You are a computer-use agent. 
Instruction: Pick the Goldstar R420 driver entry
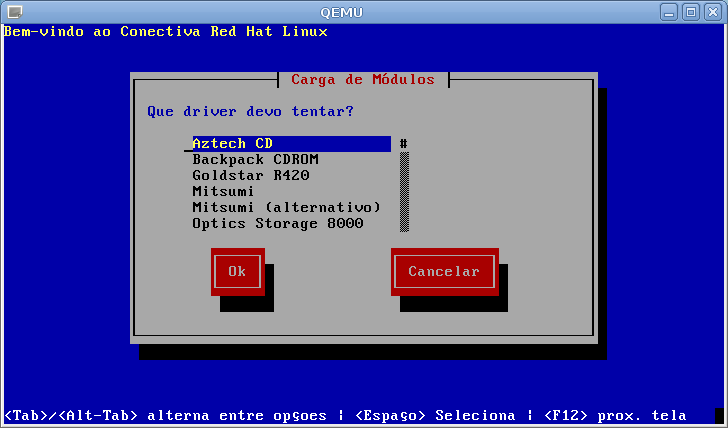coord(250,176)
